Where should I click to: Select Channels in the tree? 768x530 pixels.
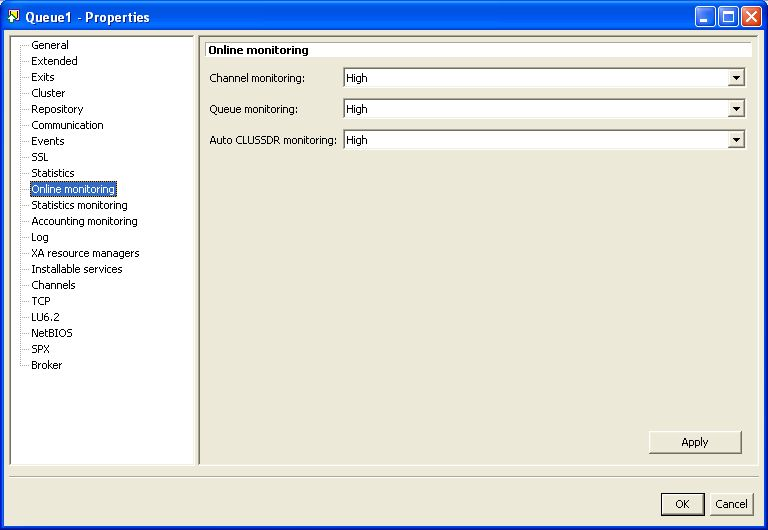coord(53,285)
